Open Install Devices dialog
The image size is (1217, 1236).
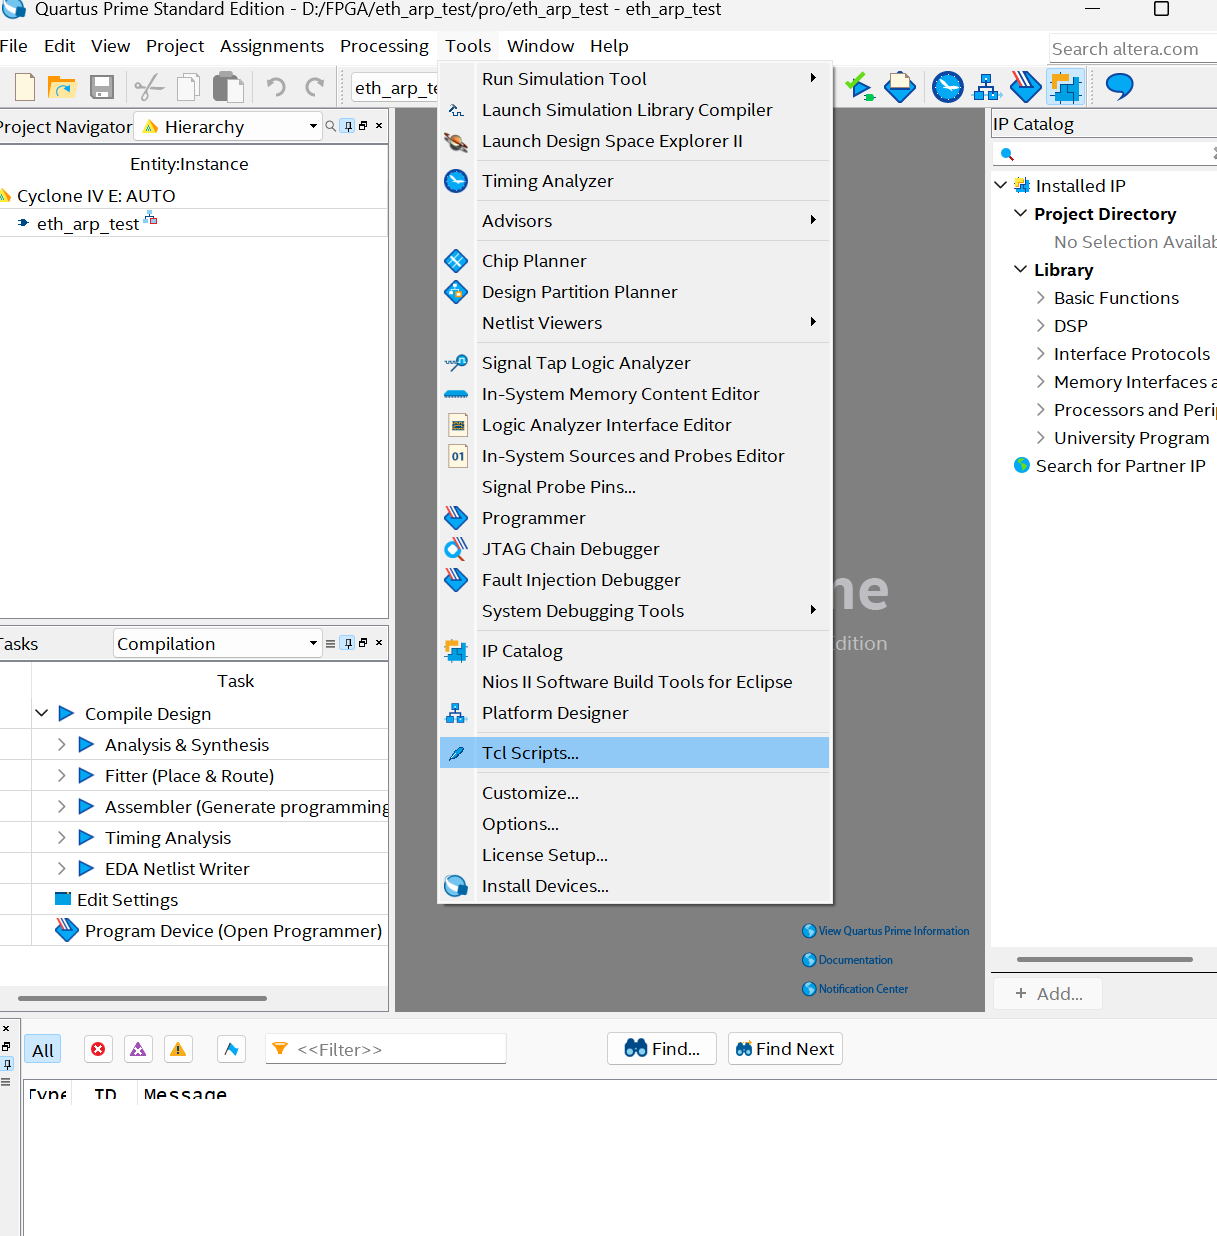tap(634, 886)
